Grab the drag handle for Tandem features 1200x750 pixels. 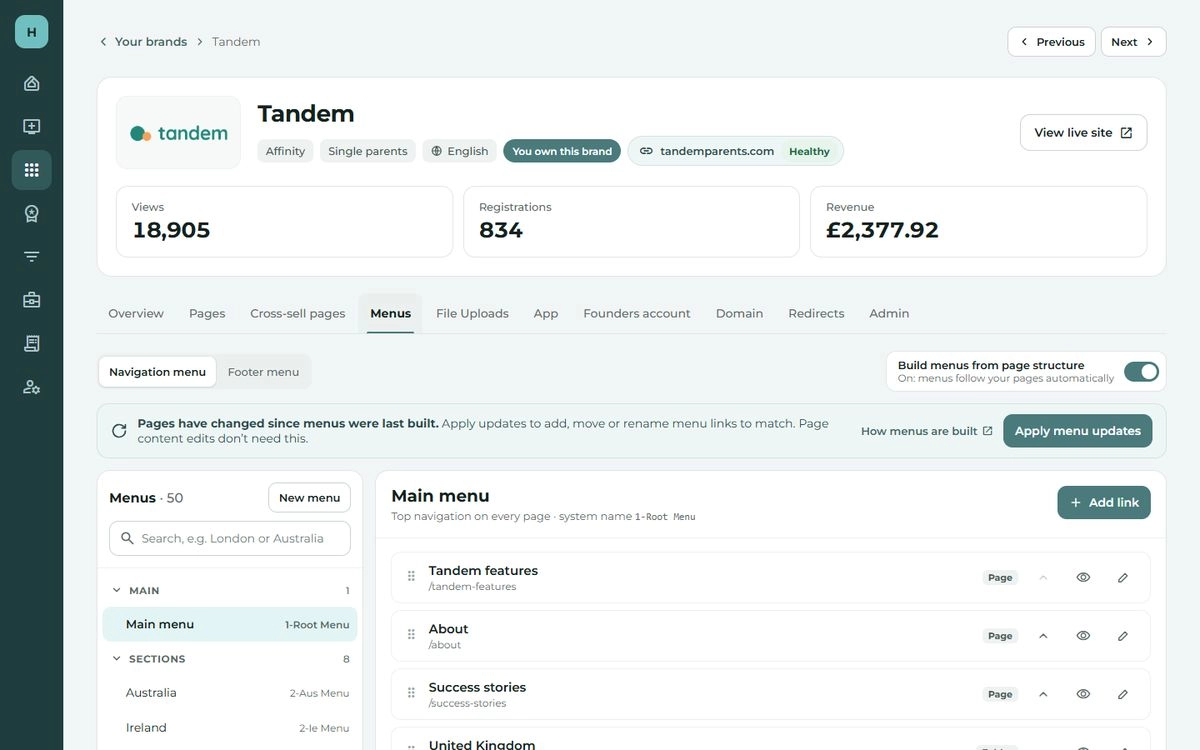pyautogui.click(x=411, y=577)
